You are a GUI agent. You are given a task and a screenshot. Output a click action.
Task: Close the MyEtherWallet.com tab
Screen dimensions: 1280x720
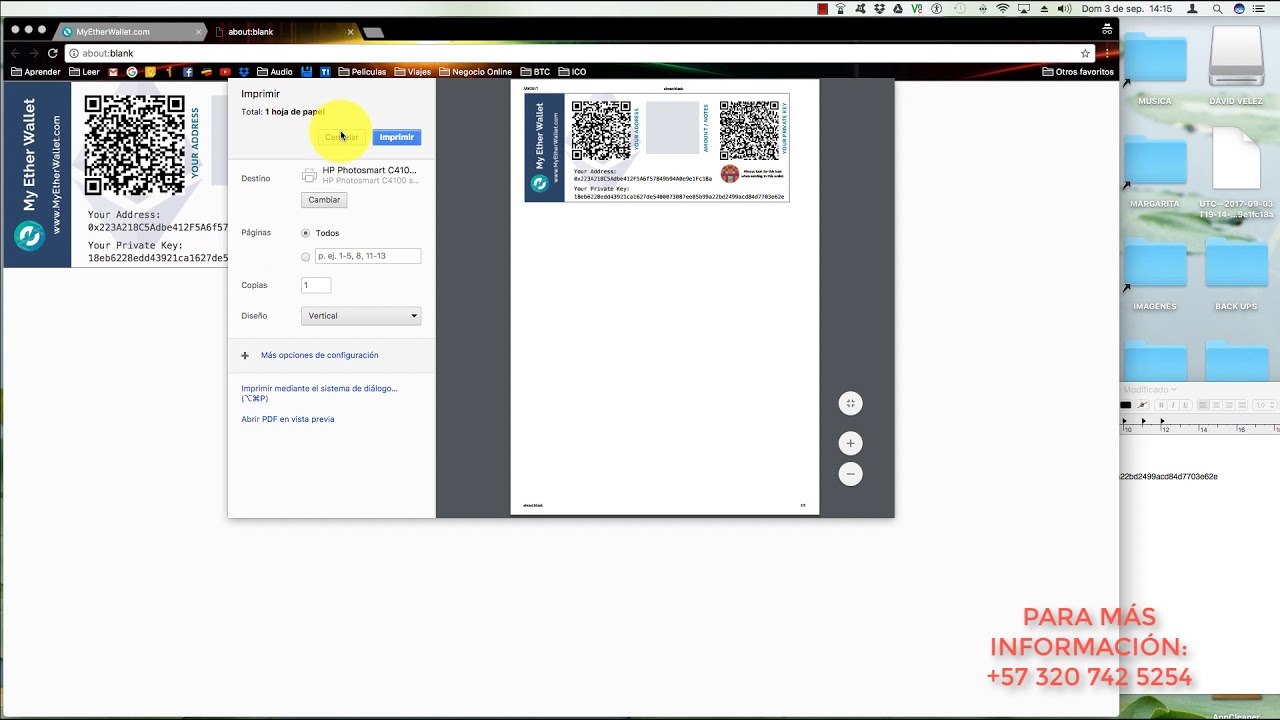tap(199, 32)
